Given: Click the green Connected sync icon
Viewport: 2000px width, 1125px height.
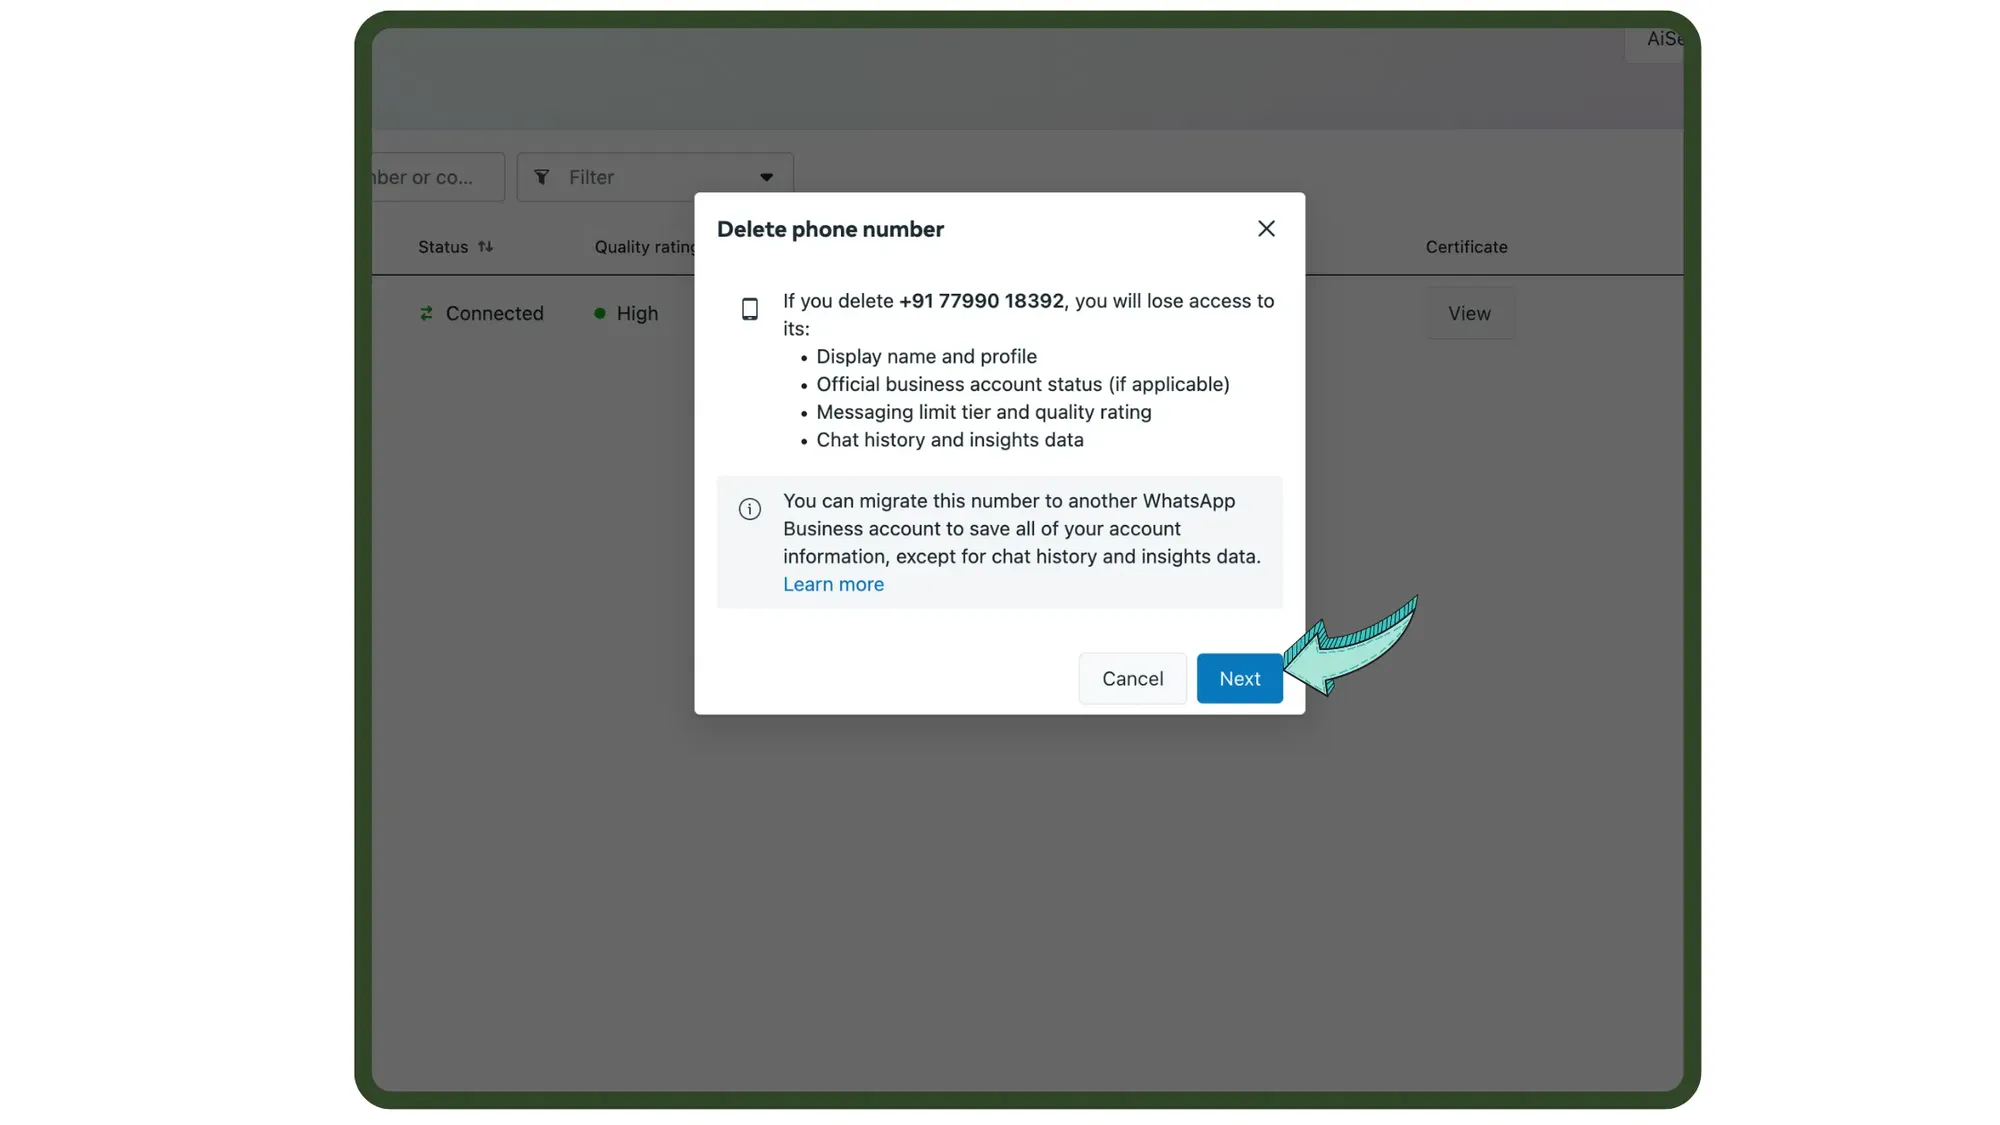Looking at the screenshot, I should point(426,313).
